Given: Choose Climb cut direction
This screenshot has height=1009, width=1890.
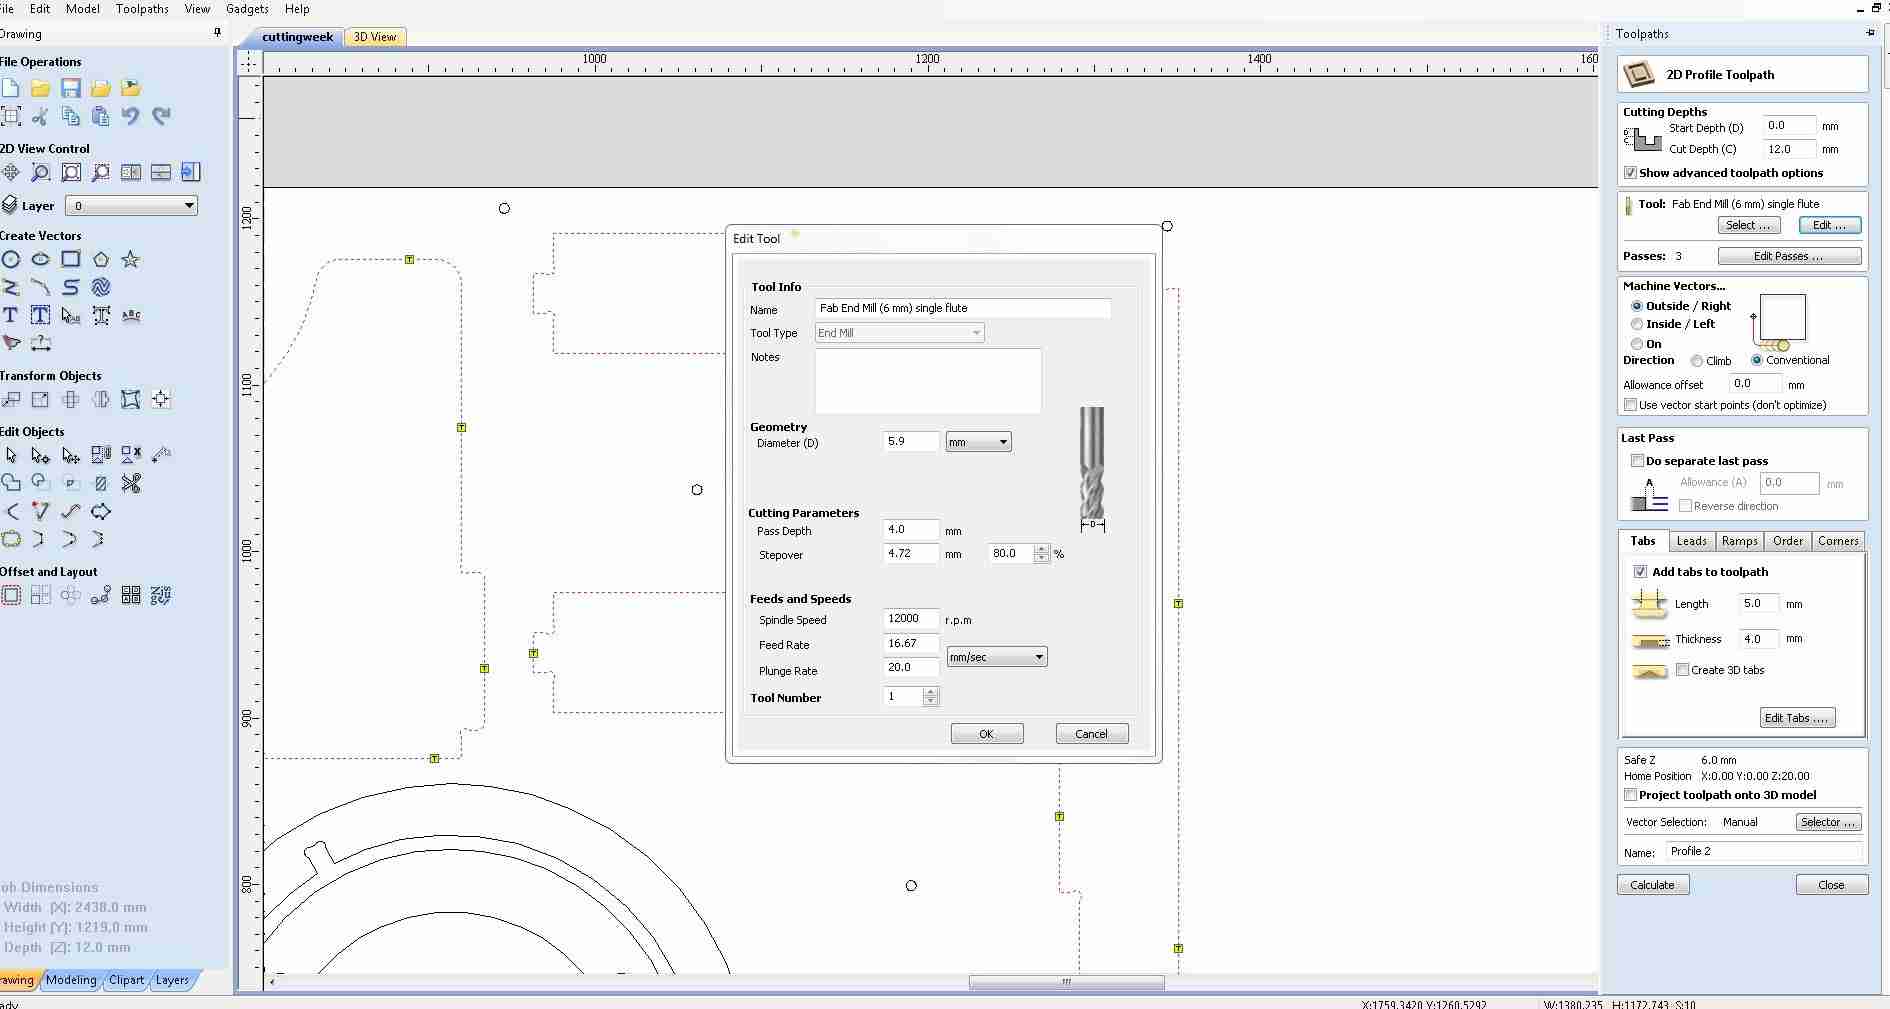Looking at the screenshot, I should click(x=1697, y=361).
